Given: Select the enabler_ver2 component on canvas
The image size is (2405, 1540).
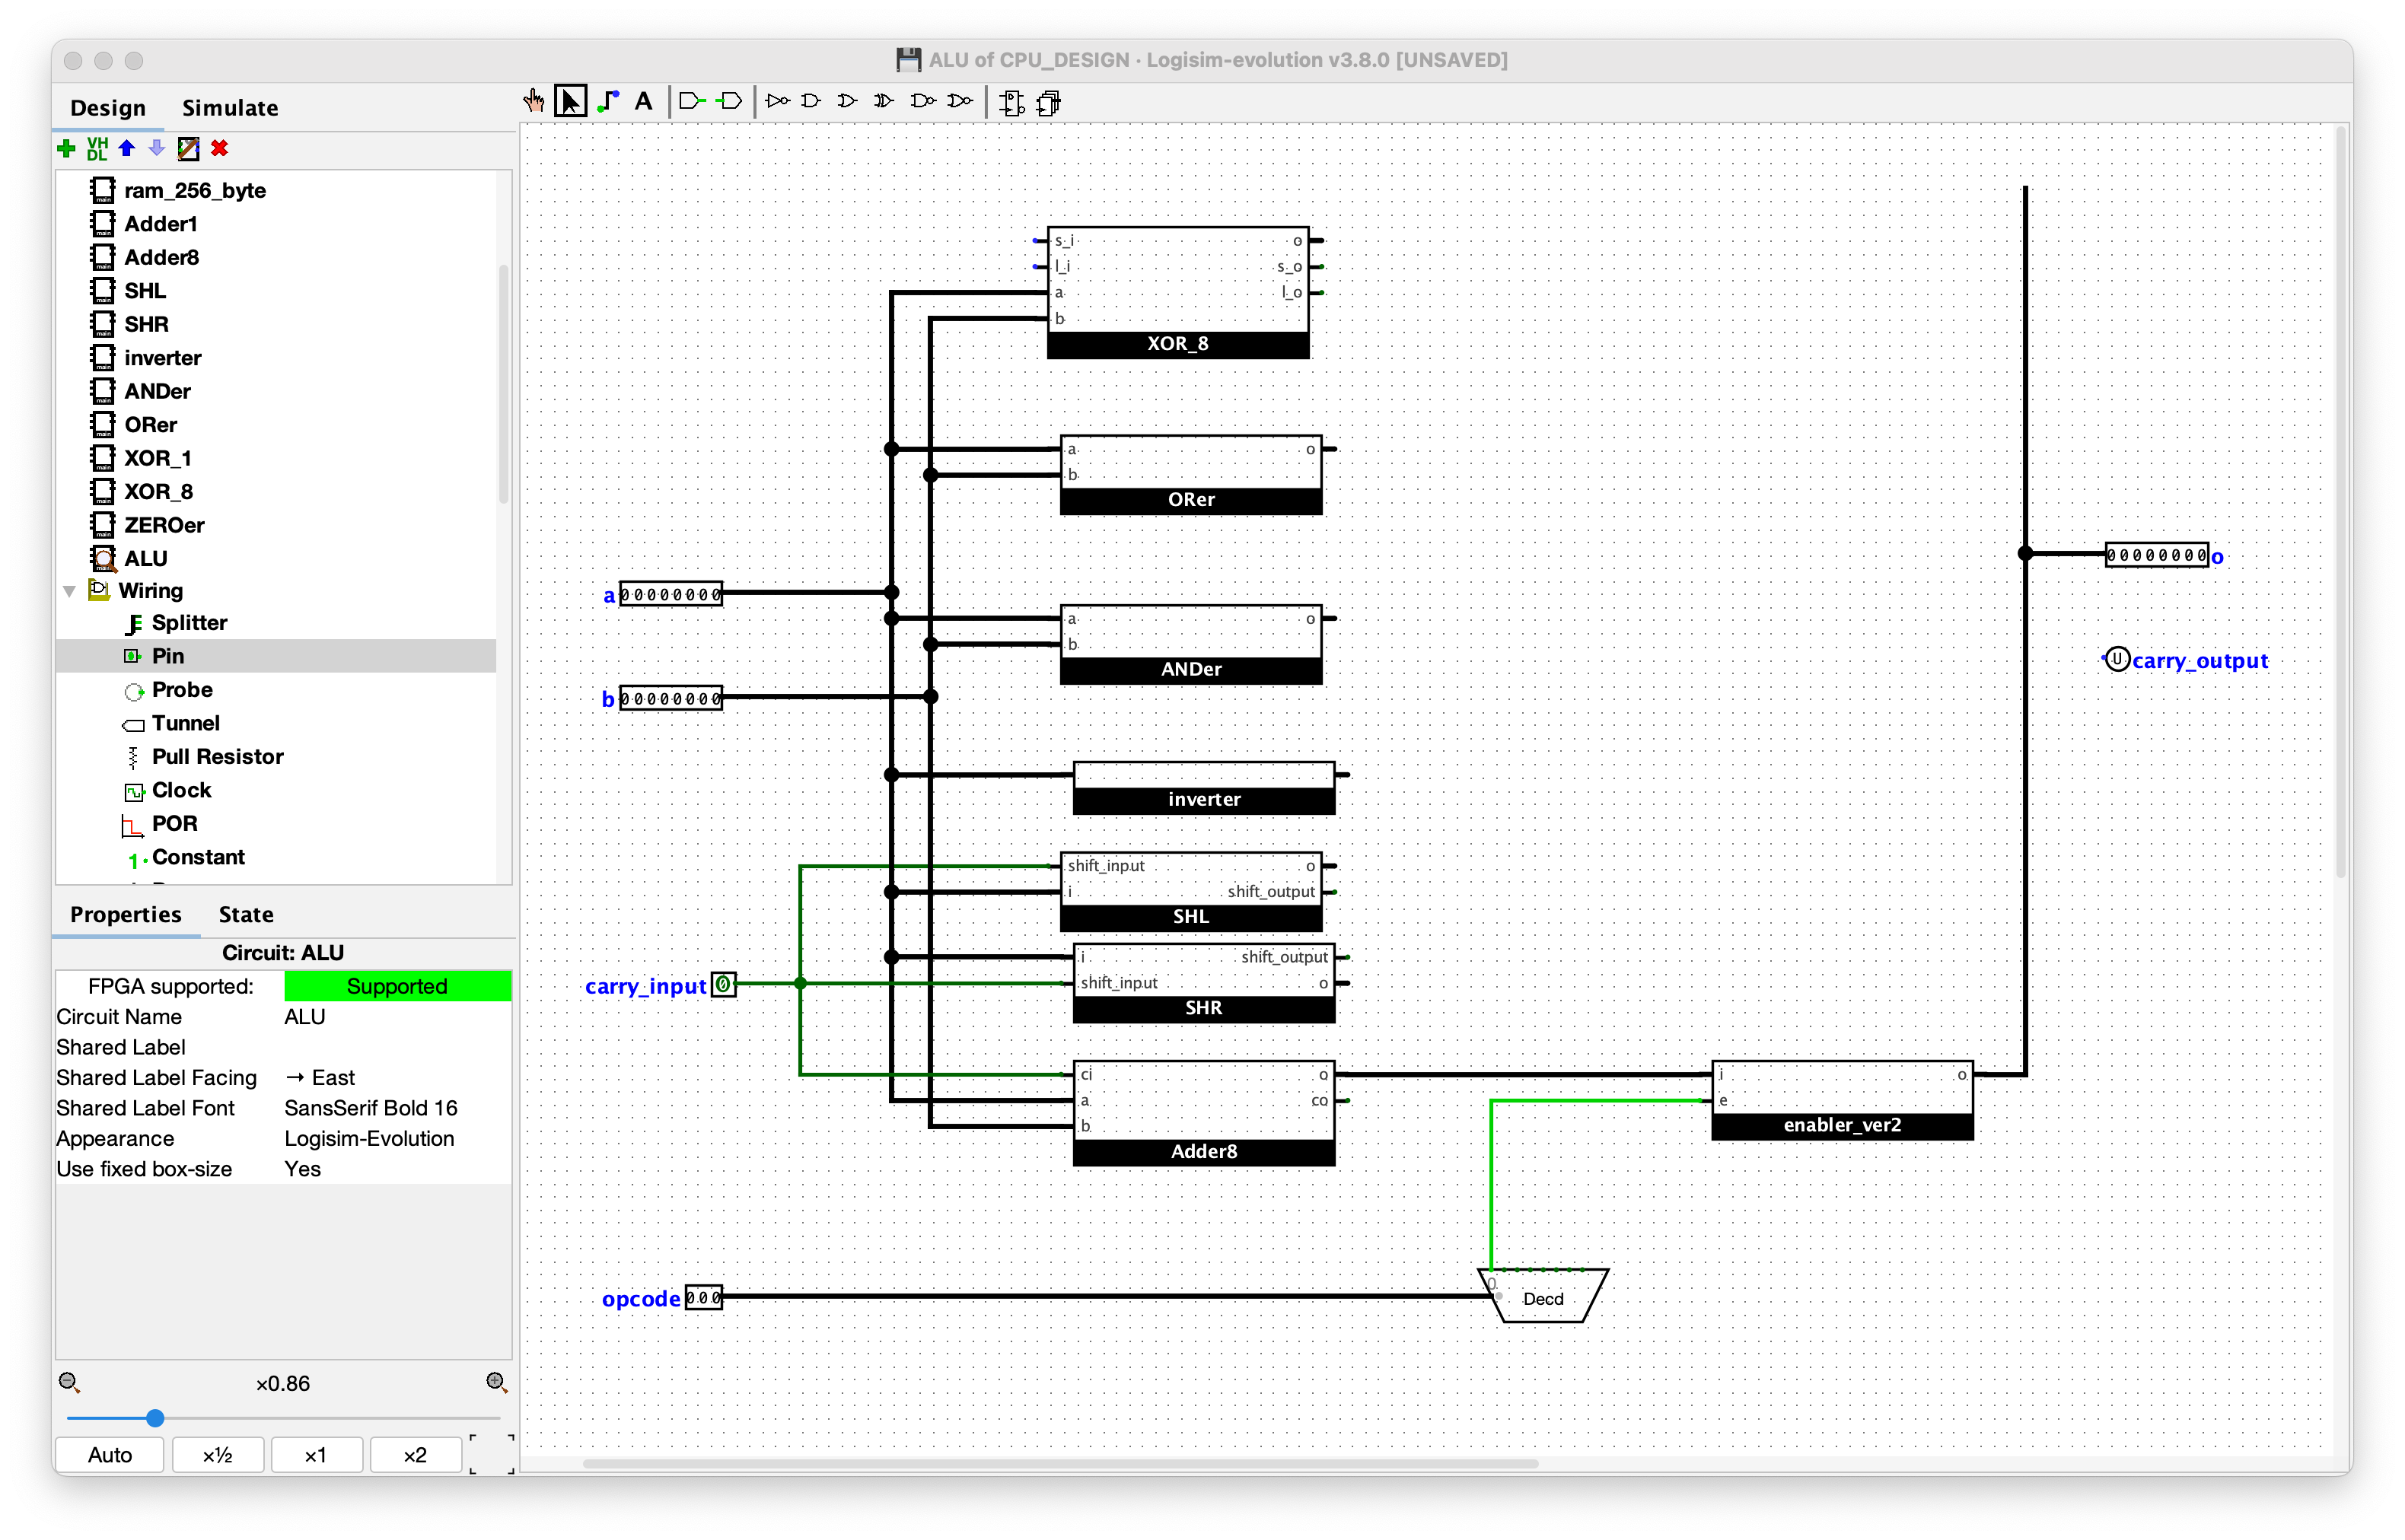Looking at the screenshot, I should (x=1842, y=1100).
